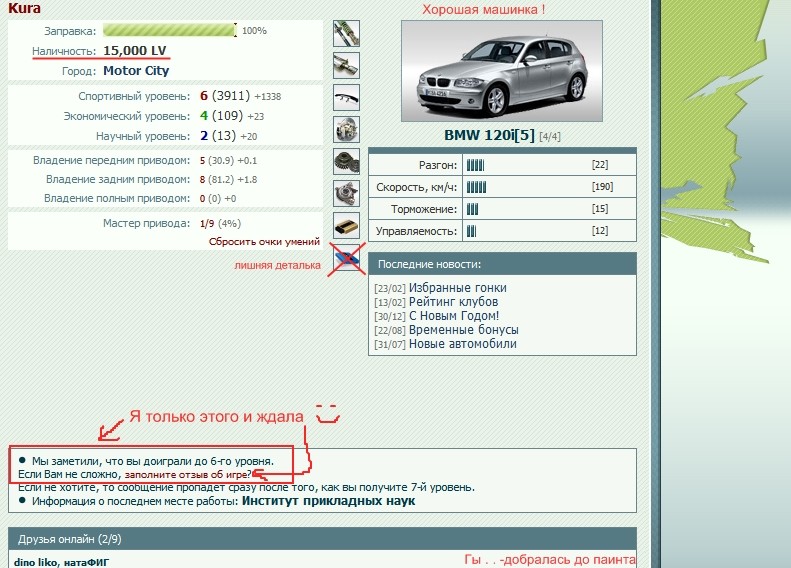This screenshot has height=568, width=791.
Task: Click 'Экономический уровень' value 4 (109)
Action: 221,116
